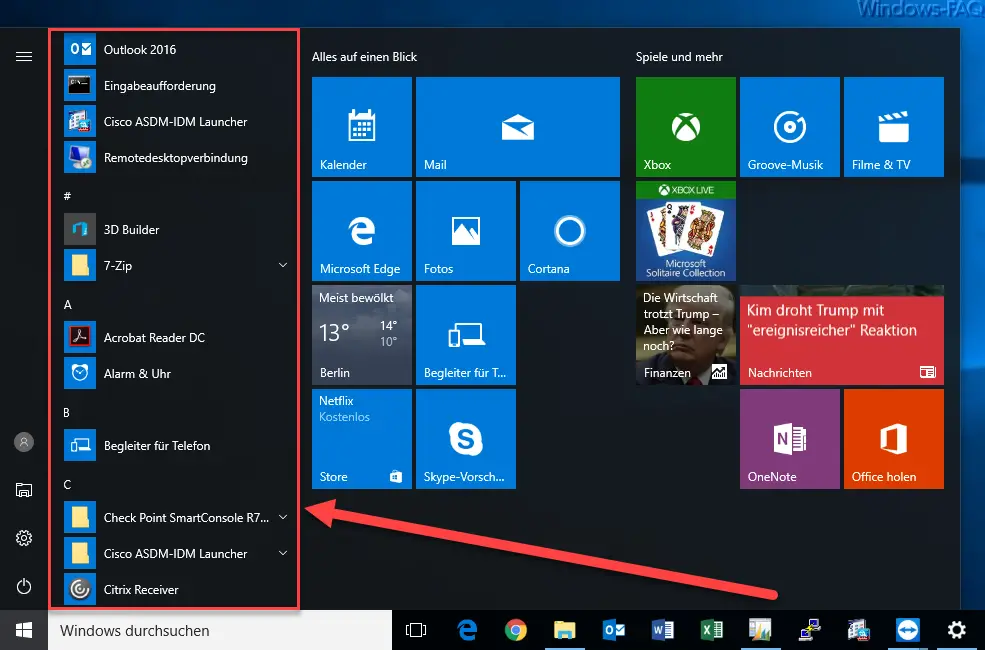The height and width of the screenshot is (650, 985).
Task: Open the Start menu hamburger menu
Action: click(24, 56)
